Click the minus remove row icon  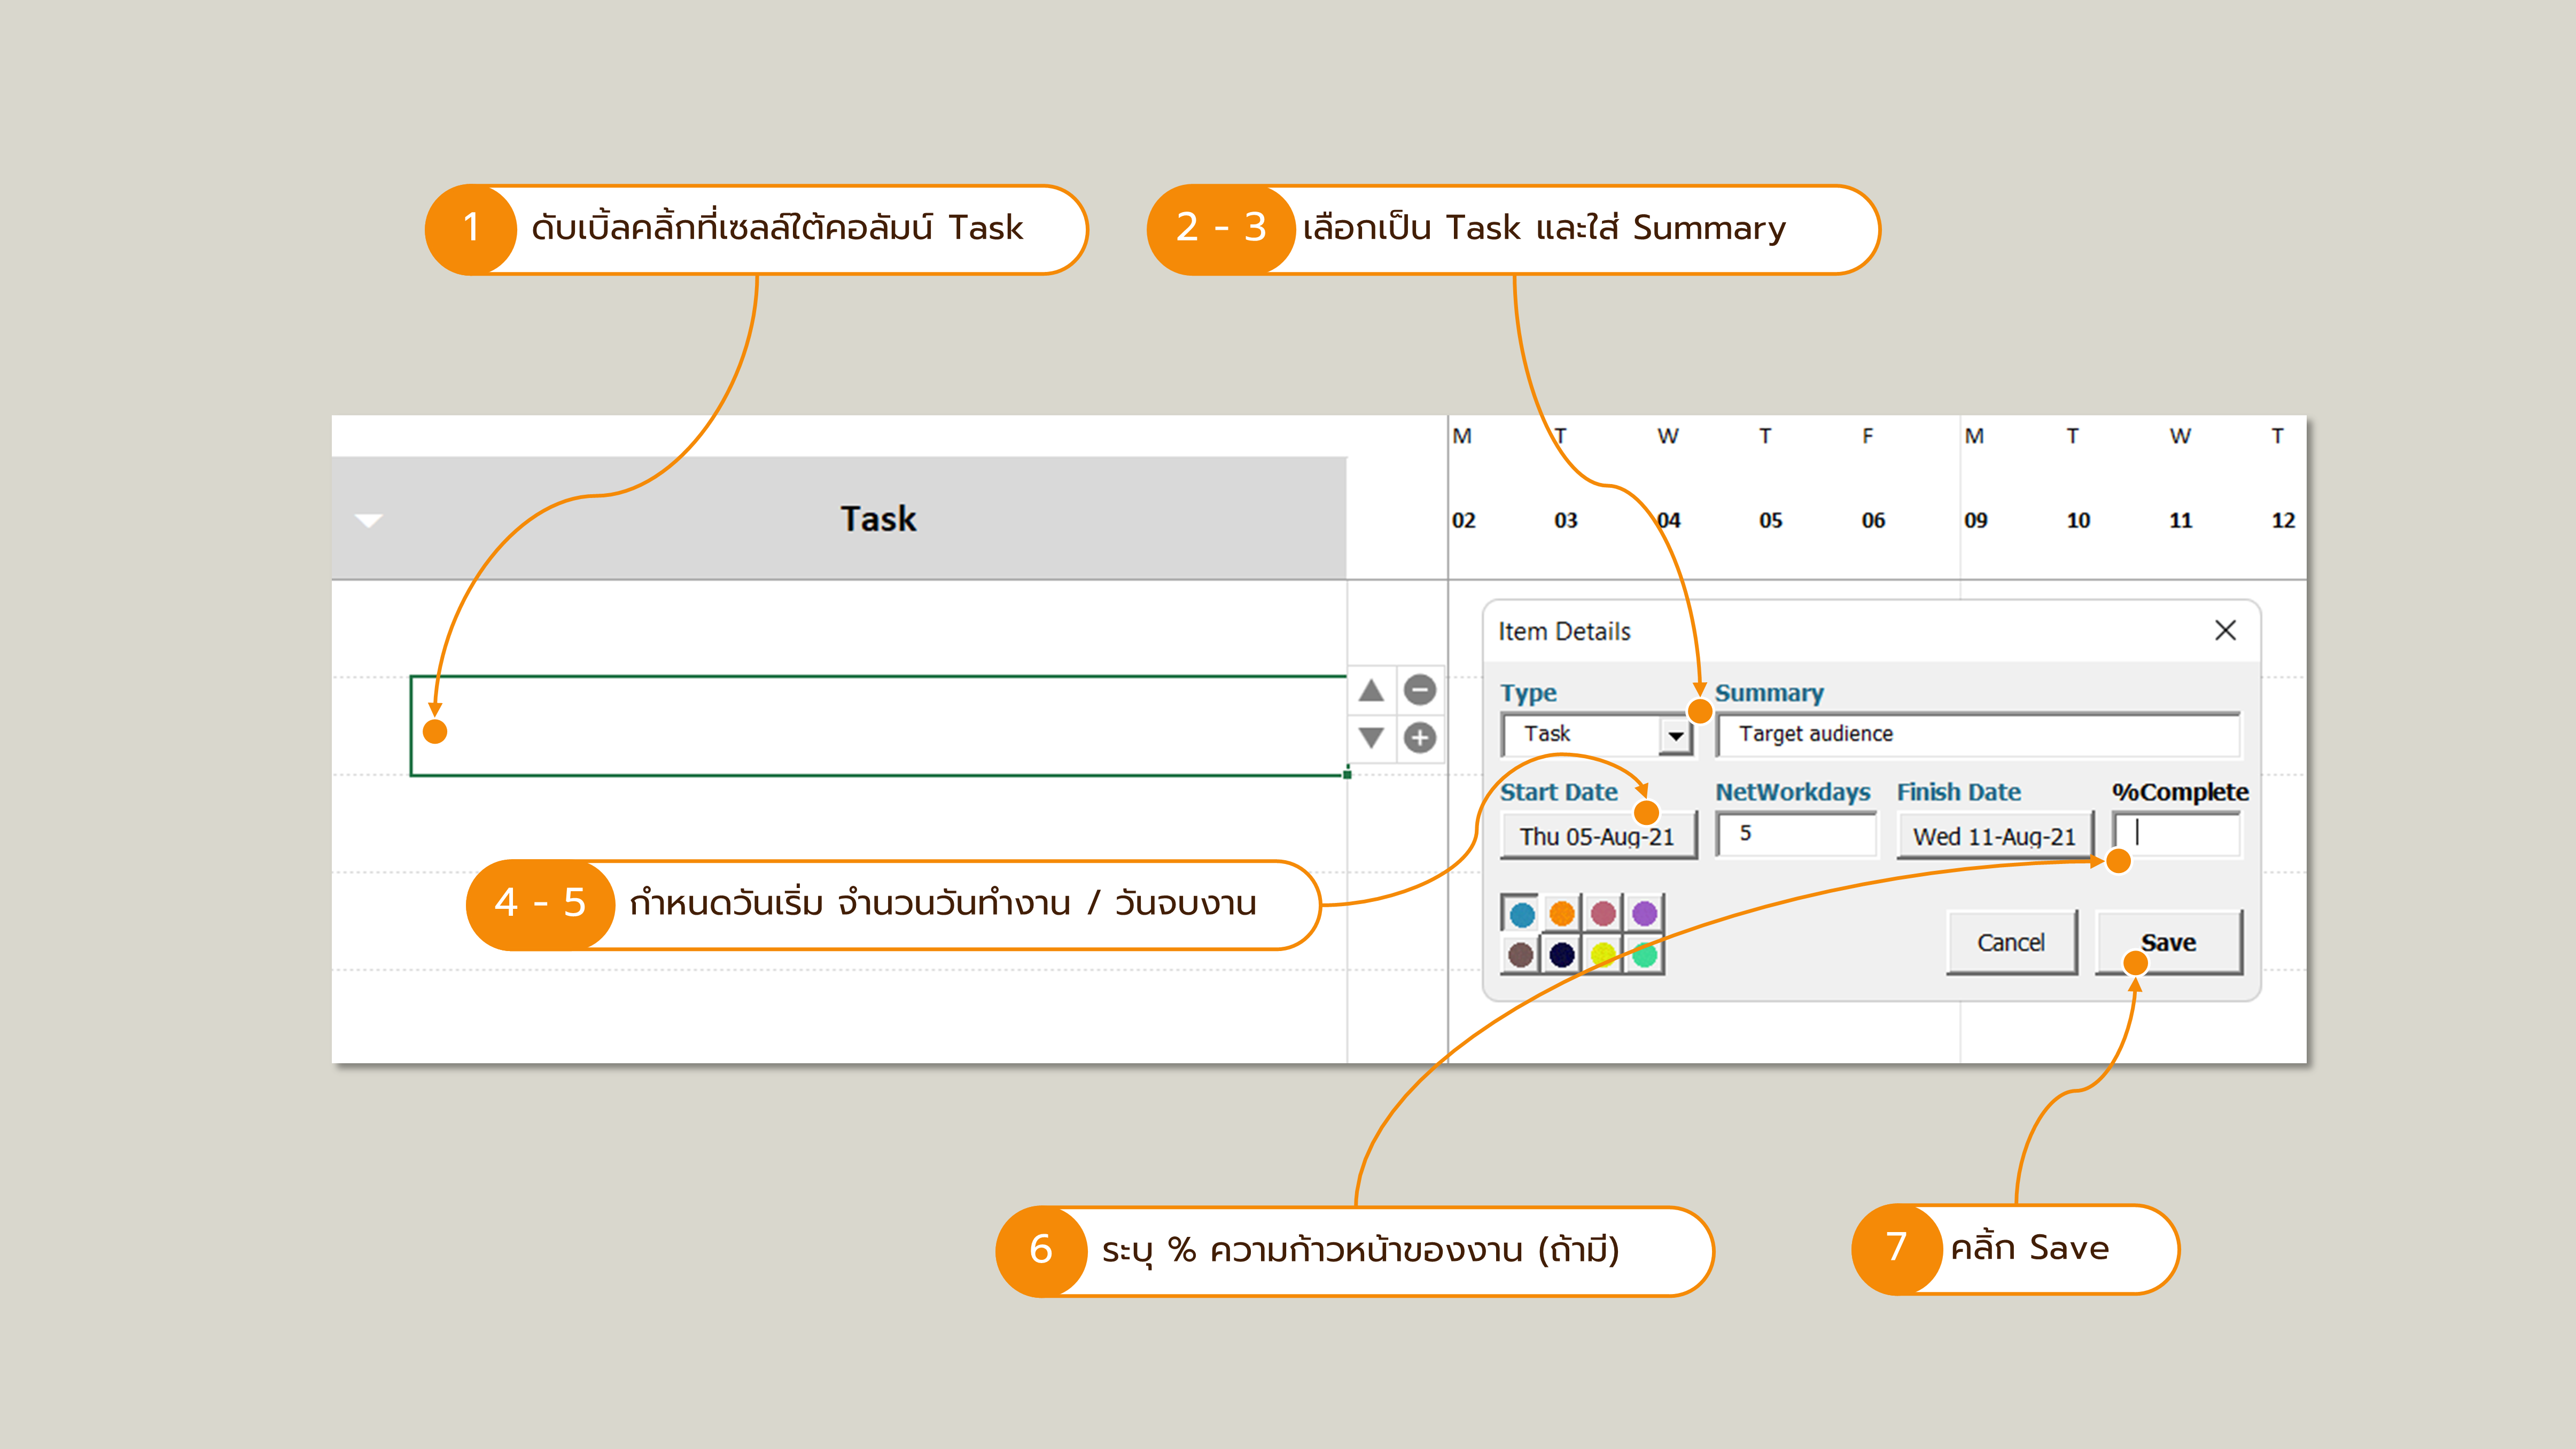(x=1419, y=690)
